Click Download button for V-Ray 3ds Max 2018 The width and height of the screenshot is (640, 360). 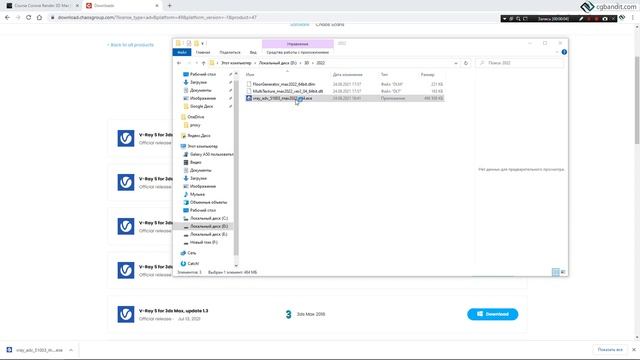(493, 314)
